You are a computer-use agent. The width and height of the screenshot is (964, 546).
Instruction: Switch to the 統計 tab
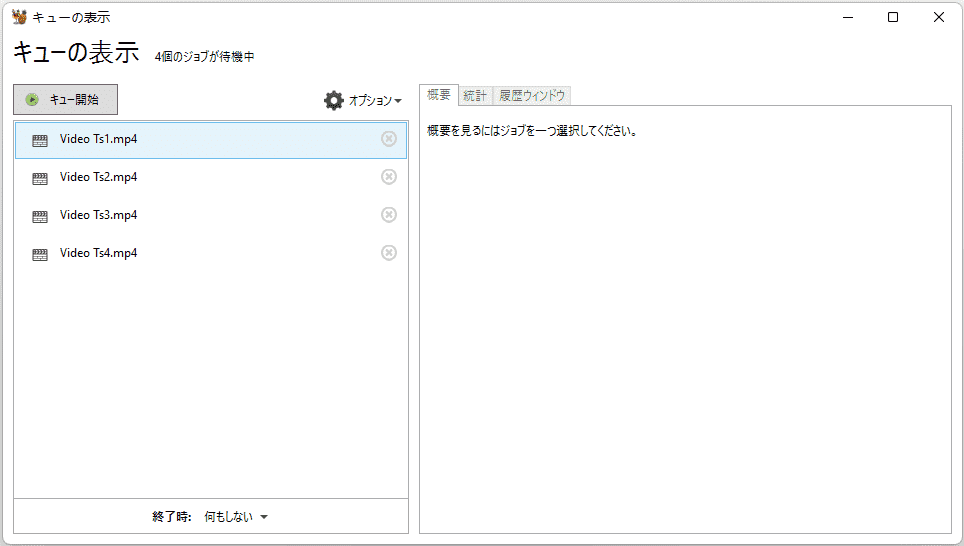(475, 95)
